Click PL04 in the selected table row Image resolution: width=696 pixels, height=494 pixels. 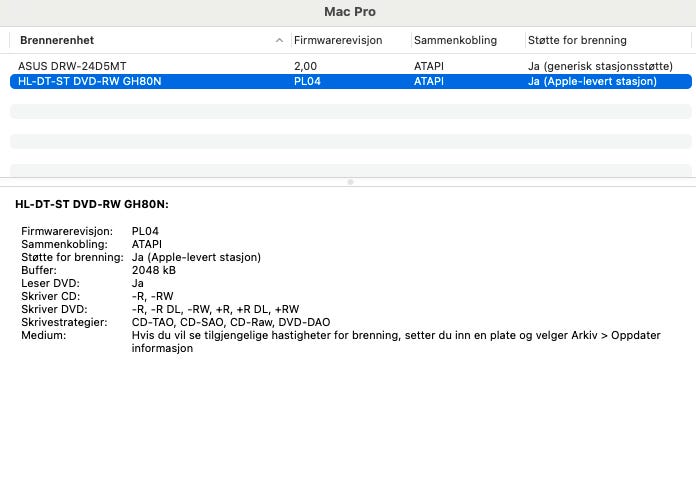click(x=307, y=81)
